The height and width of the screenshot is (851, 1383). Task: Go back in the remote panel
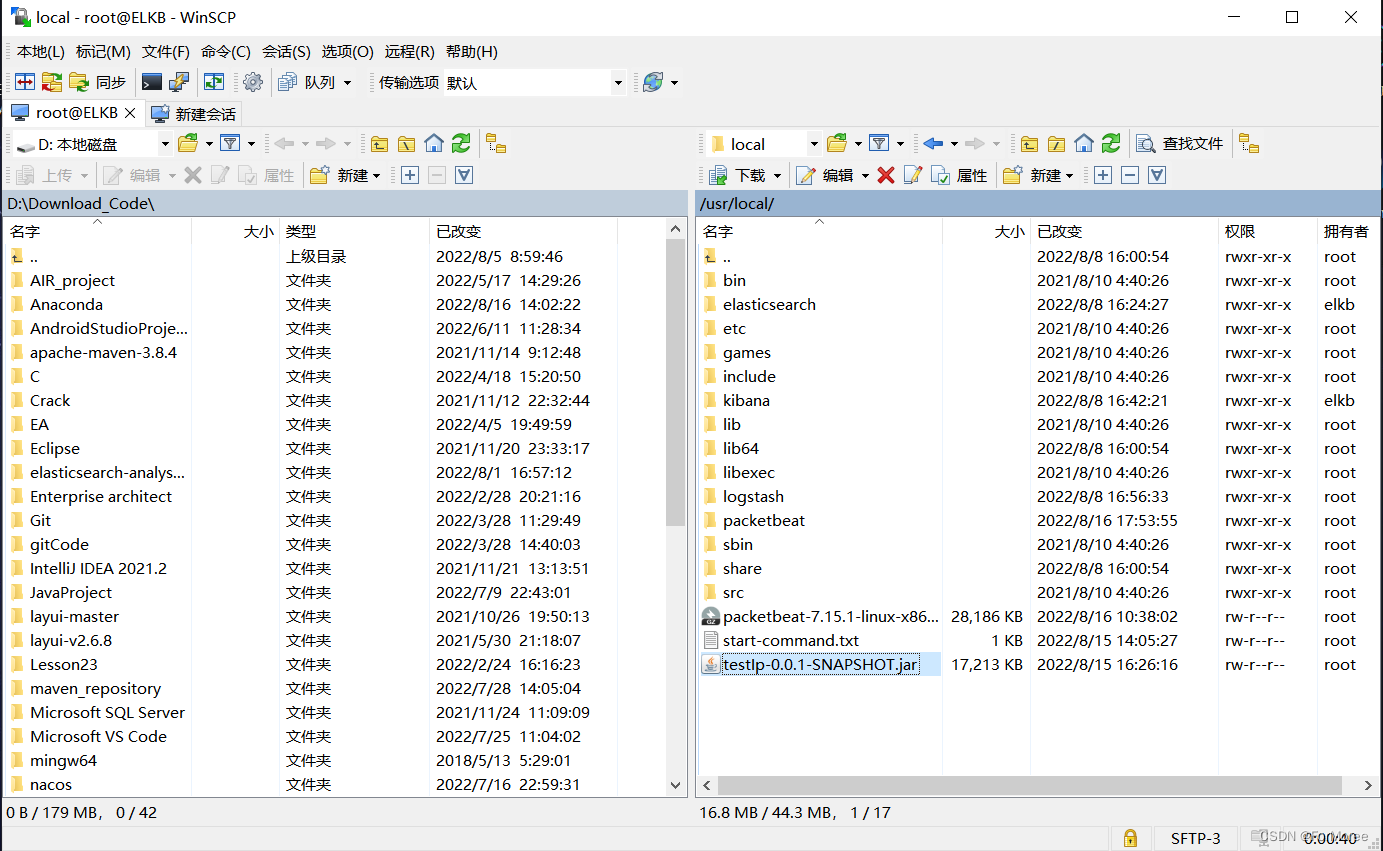pyautogui.click(x=934, y=143)
